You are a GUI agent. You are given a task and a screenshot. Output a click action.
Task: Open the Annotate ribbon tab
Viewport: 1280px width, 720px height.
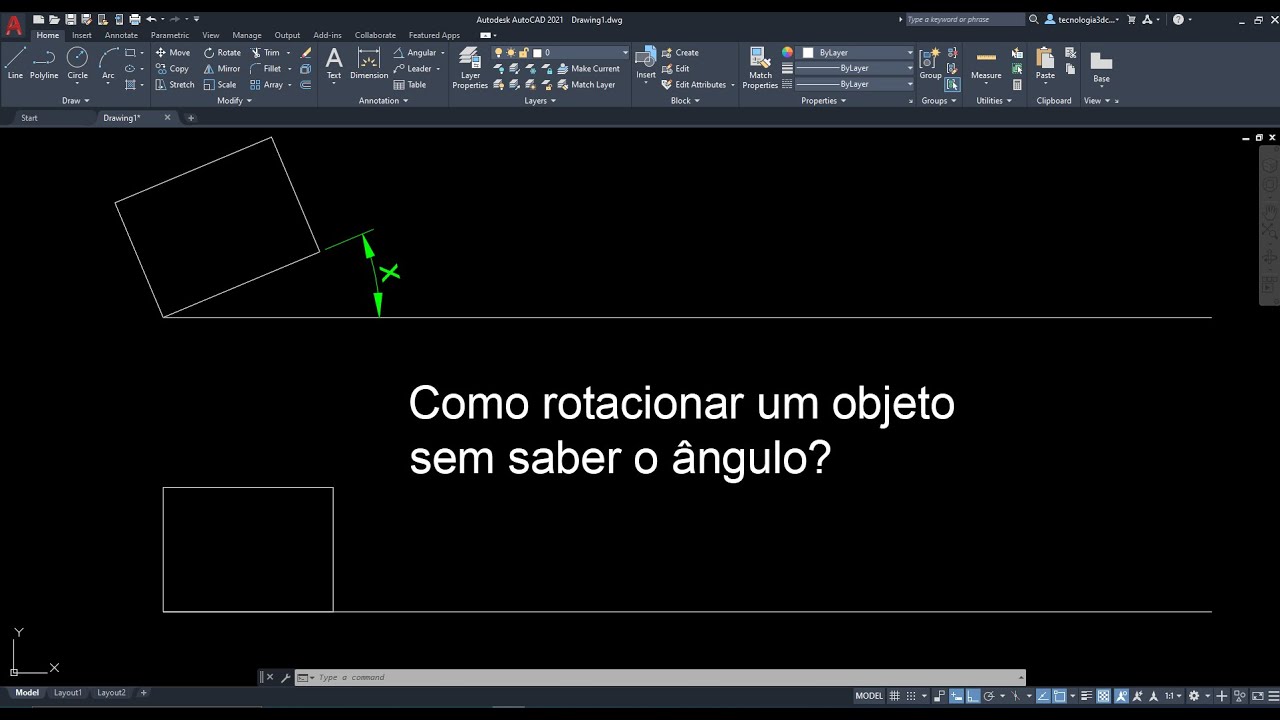(x=121, y=35)
